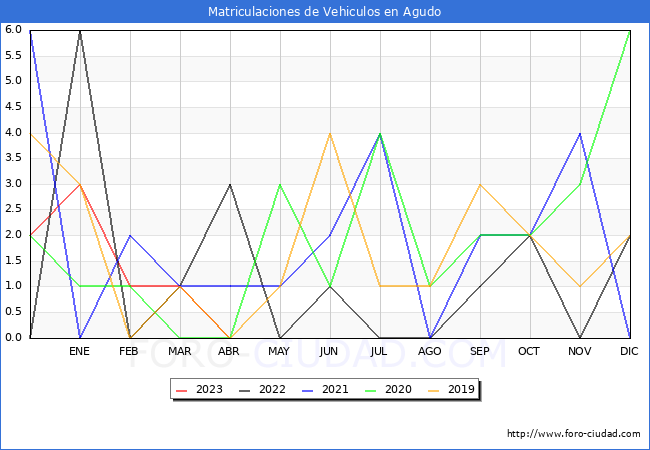
Task: Click the JUN month axis label
Action: [x=329, y=351]
